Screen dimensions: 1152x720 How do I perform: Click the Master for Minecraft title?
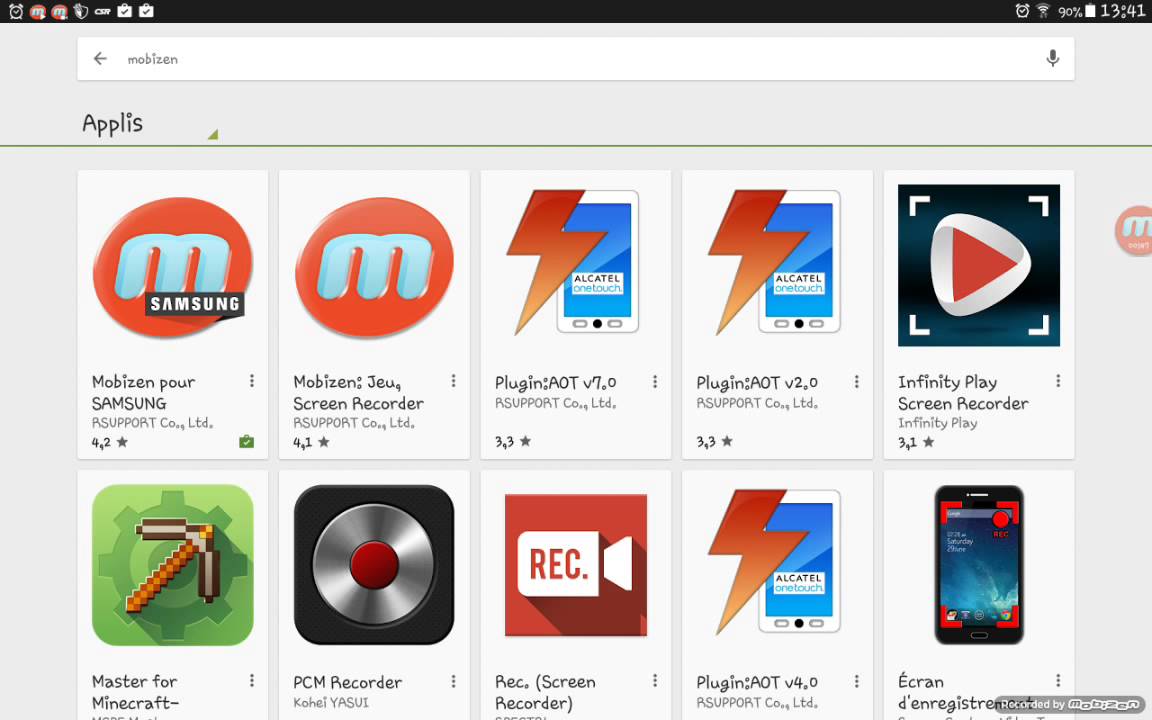135,692
